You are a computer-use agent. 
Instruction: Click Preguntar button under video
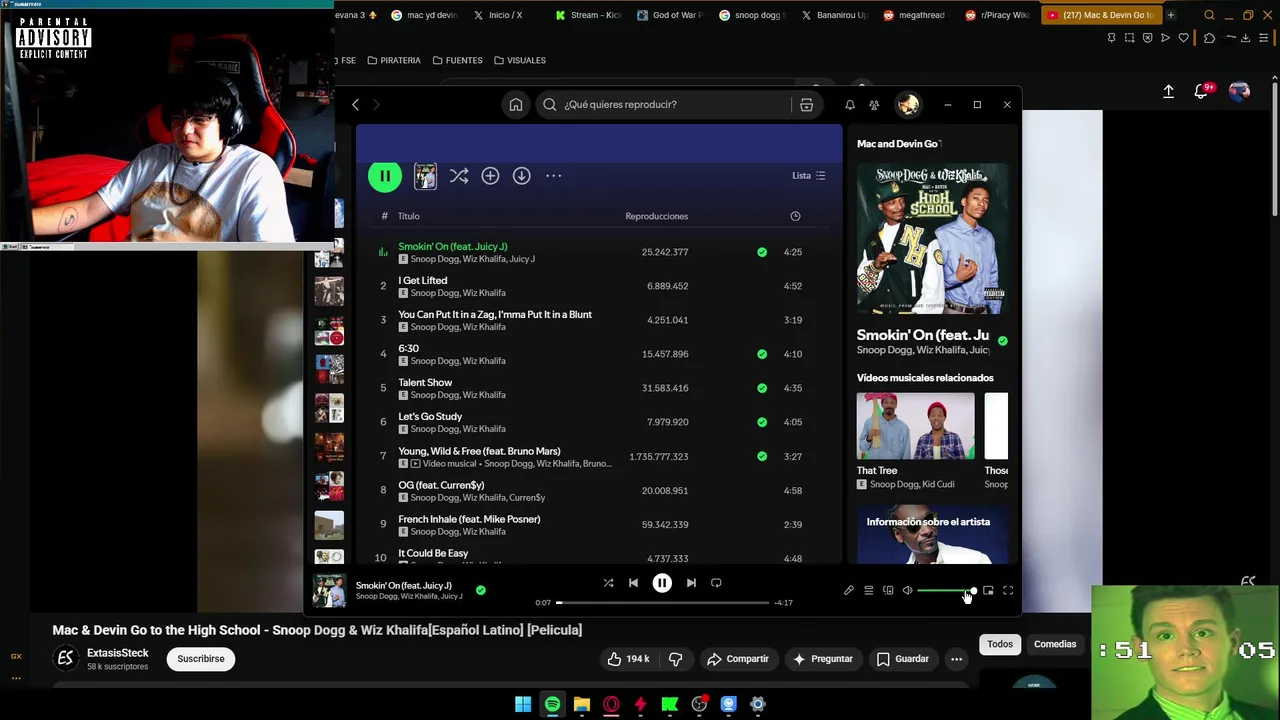(823, 659)
